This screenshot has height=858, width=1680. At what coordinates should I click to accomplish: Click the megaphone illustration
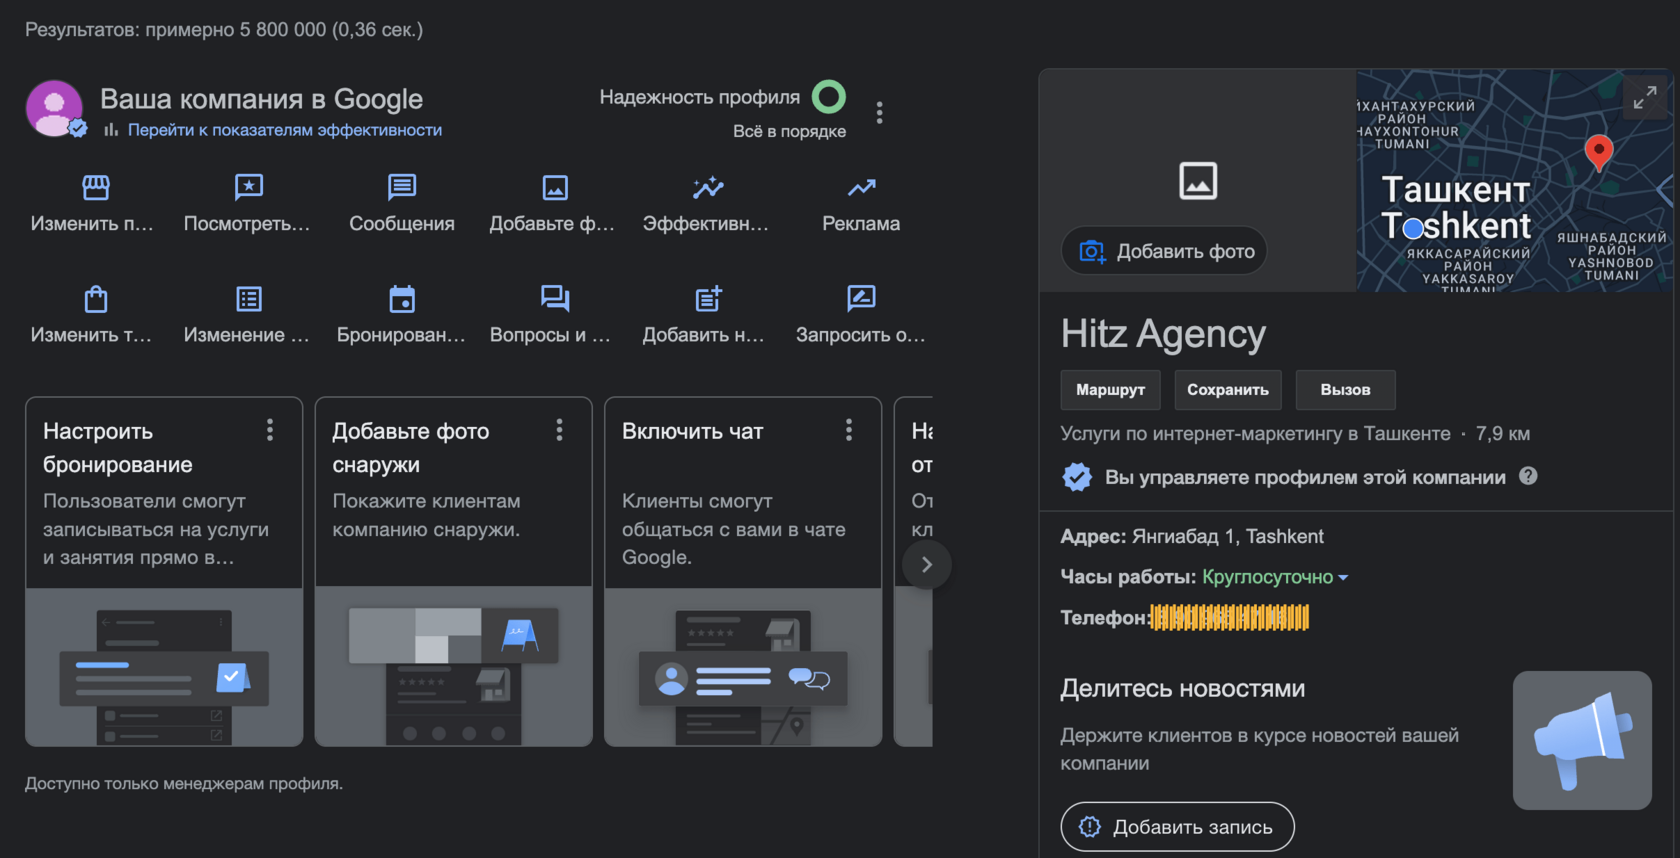(1582, 740)
